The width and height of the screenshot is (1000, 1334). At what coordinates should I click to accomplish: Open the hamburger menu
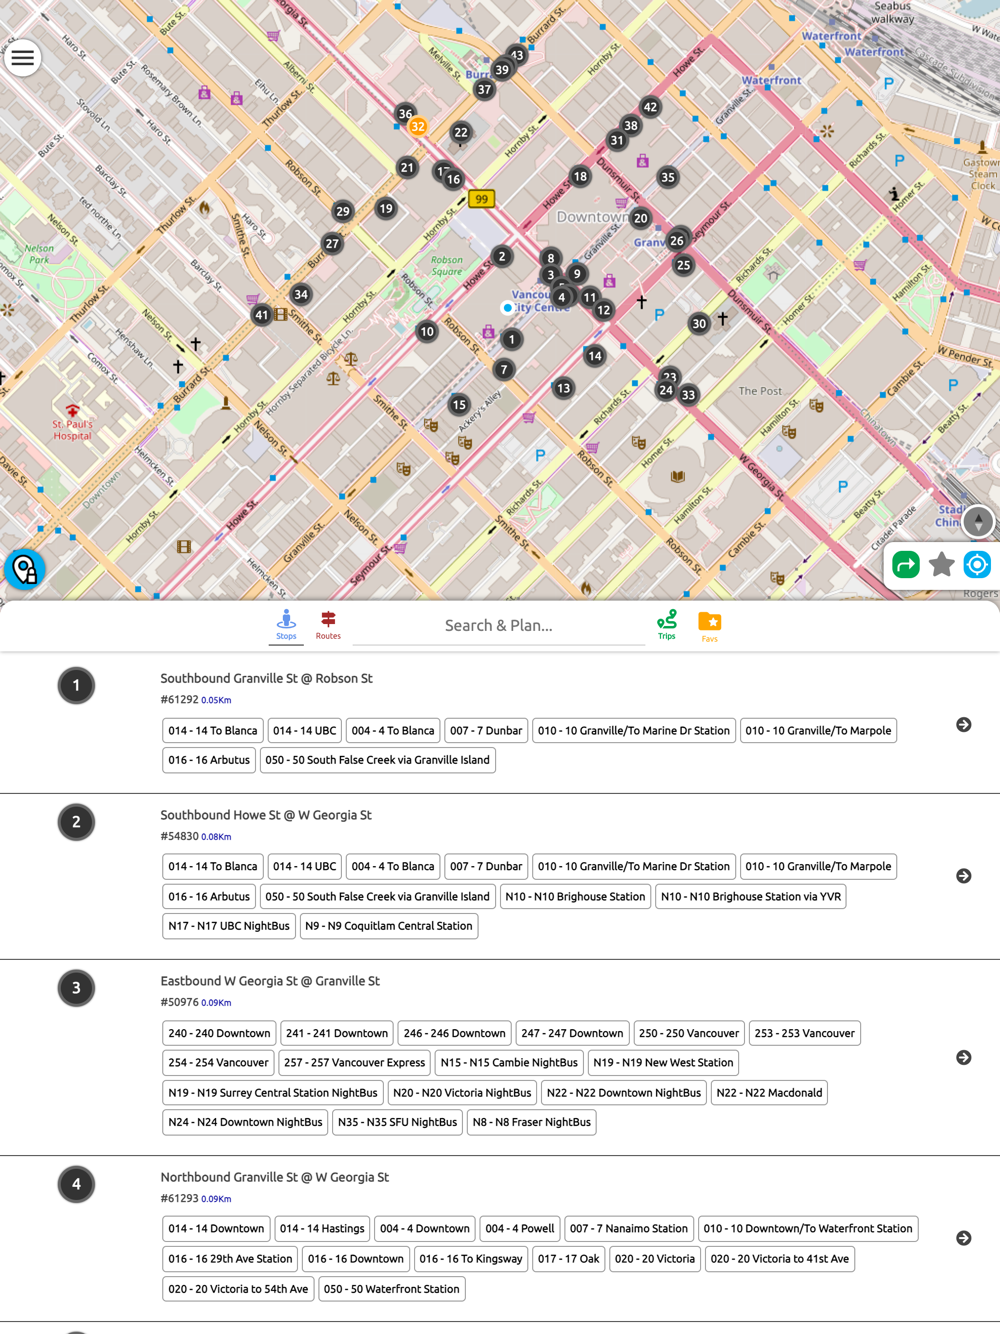point(22,58)
